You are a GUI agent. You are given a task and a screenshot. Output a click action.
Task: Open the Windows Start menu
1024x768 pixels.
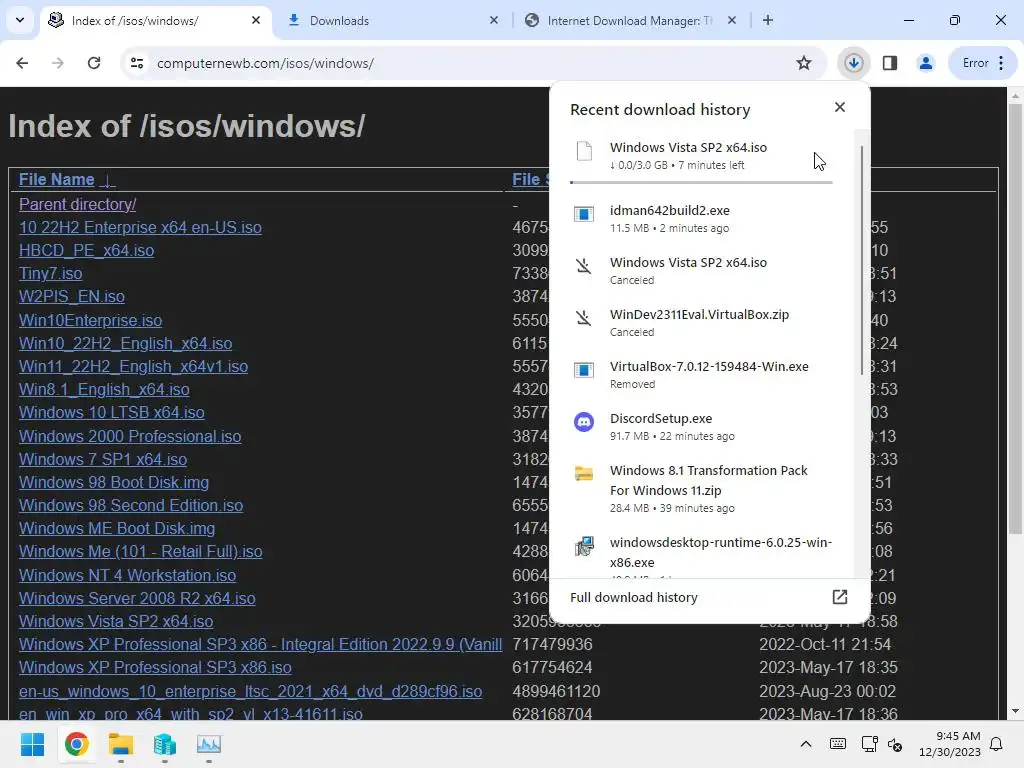(33, 744)
